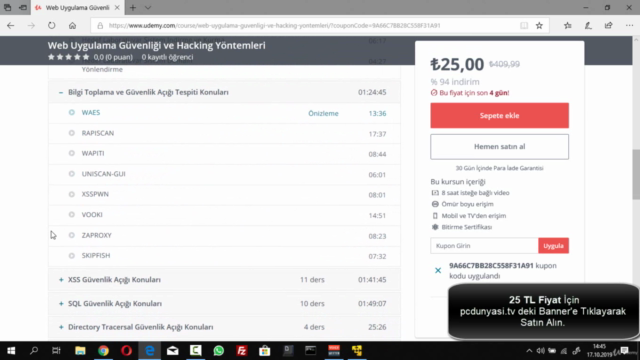Click the address bar URL
This screenshot has width=640, height=360.
click(x=274, y=25)
